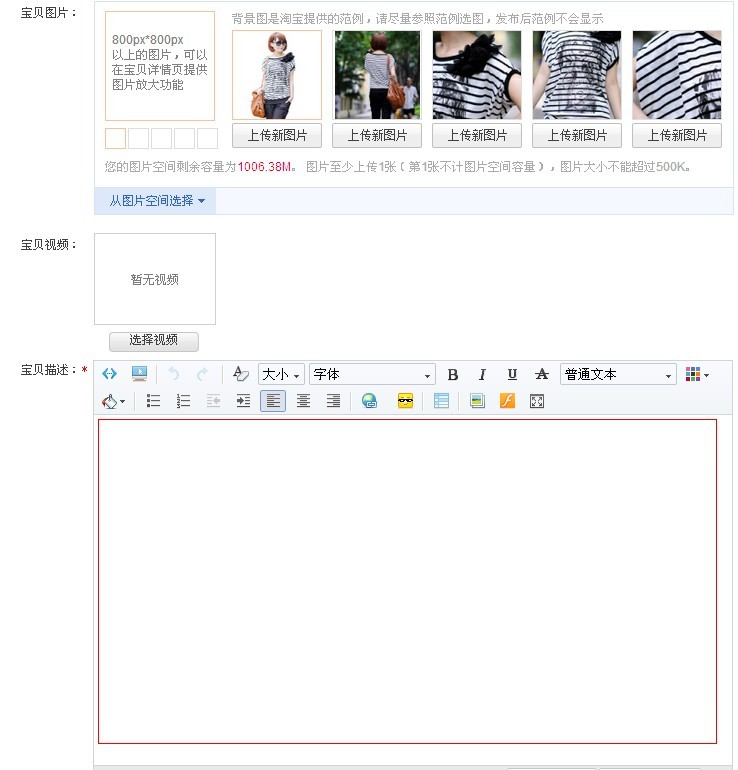This screenshot has width=738, height=770.
Task: Click 上传新图片 under the full-body model photo
Action: click(277, 136)
